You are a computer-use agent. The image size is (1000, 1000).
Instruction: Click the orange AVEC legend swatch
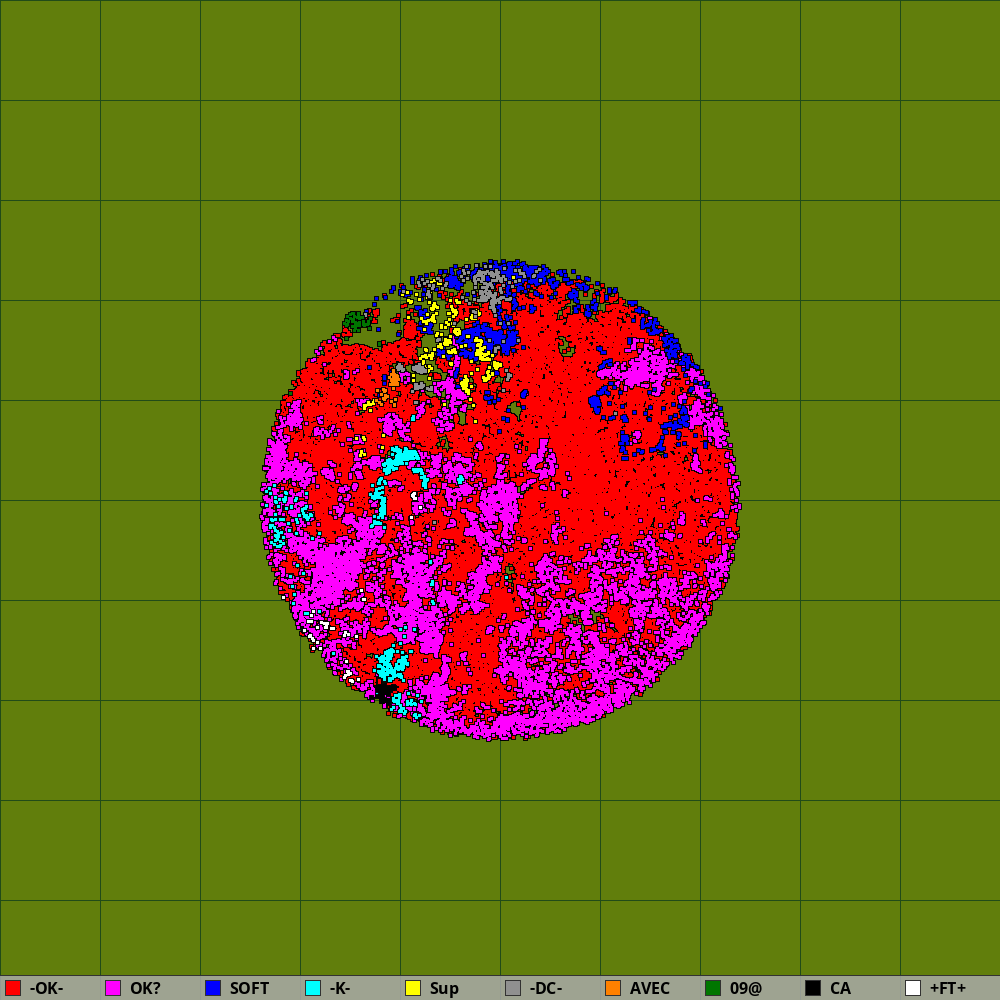(613, 988)
